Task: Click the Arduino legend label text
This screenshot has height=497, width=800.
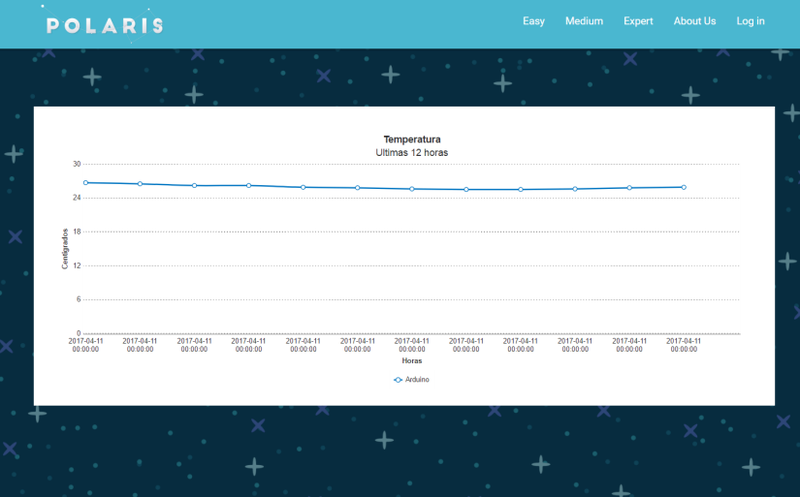Action: pyautogui.click(x=417, y=380)
